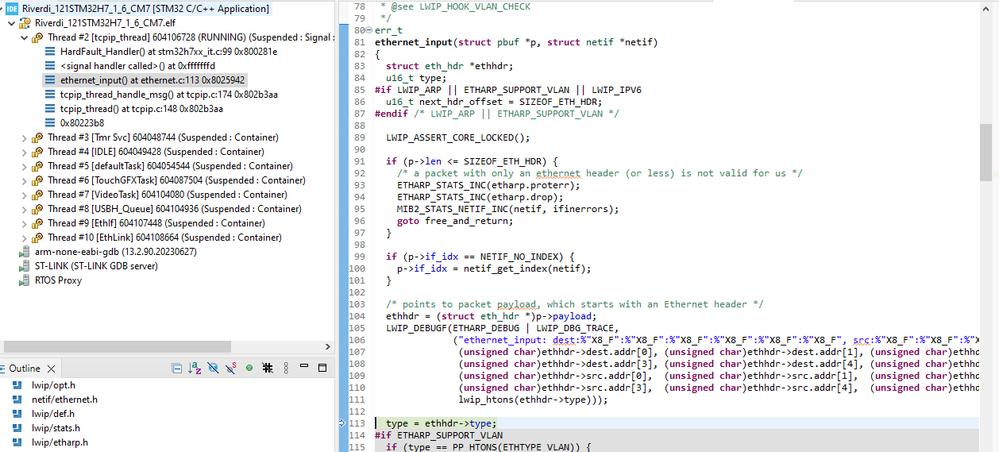Click the IDE launch icon beside Riverdi_121STM32H7_1_6_CM7
Screen dimensions: 999x452
click(11, 9)
